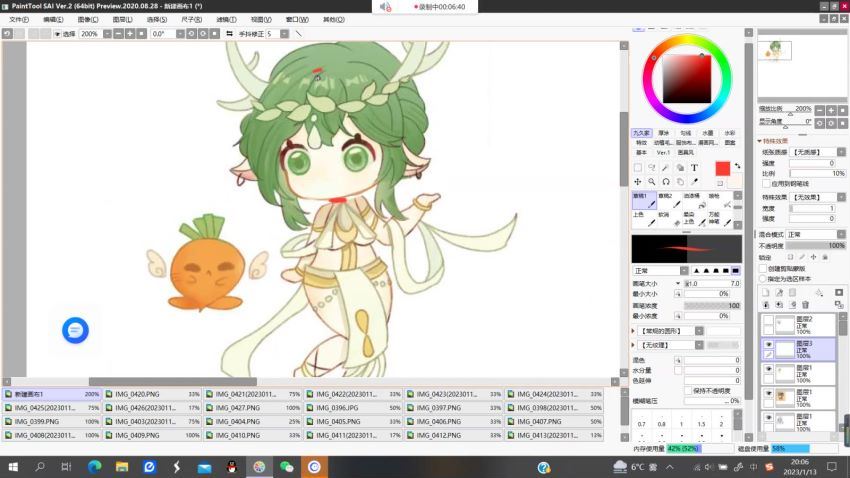Click the navigator thumbnail preview
850x478 pixels.
(775, 50)
